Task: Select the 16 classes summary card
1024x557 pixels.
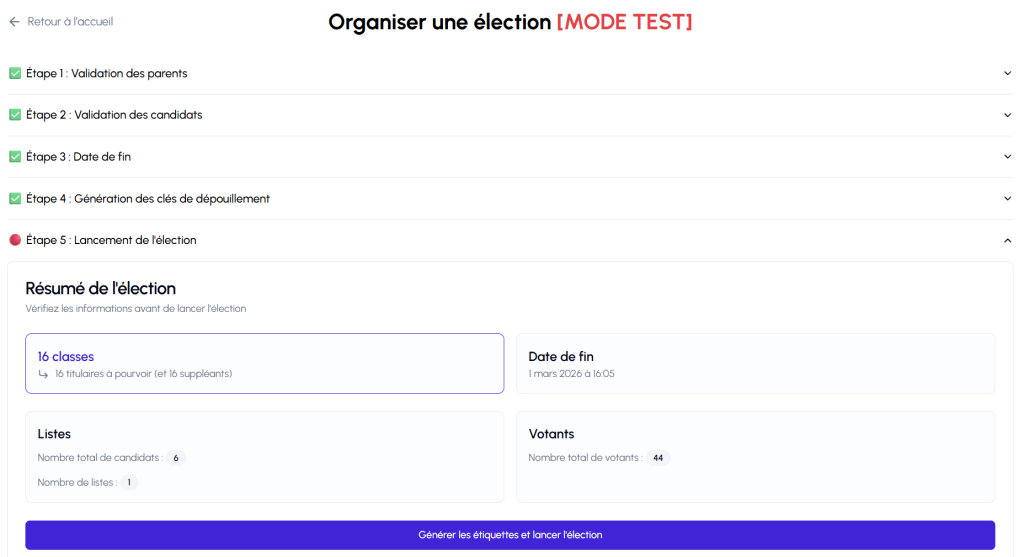Action: tap(264, 363)
